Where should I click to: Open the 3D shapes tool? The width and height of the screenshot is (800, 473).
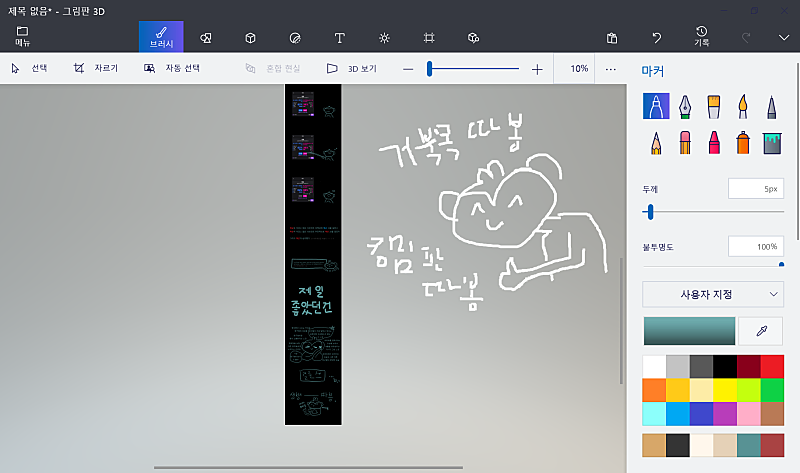pos(250,38)
